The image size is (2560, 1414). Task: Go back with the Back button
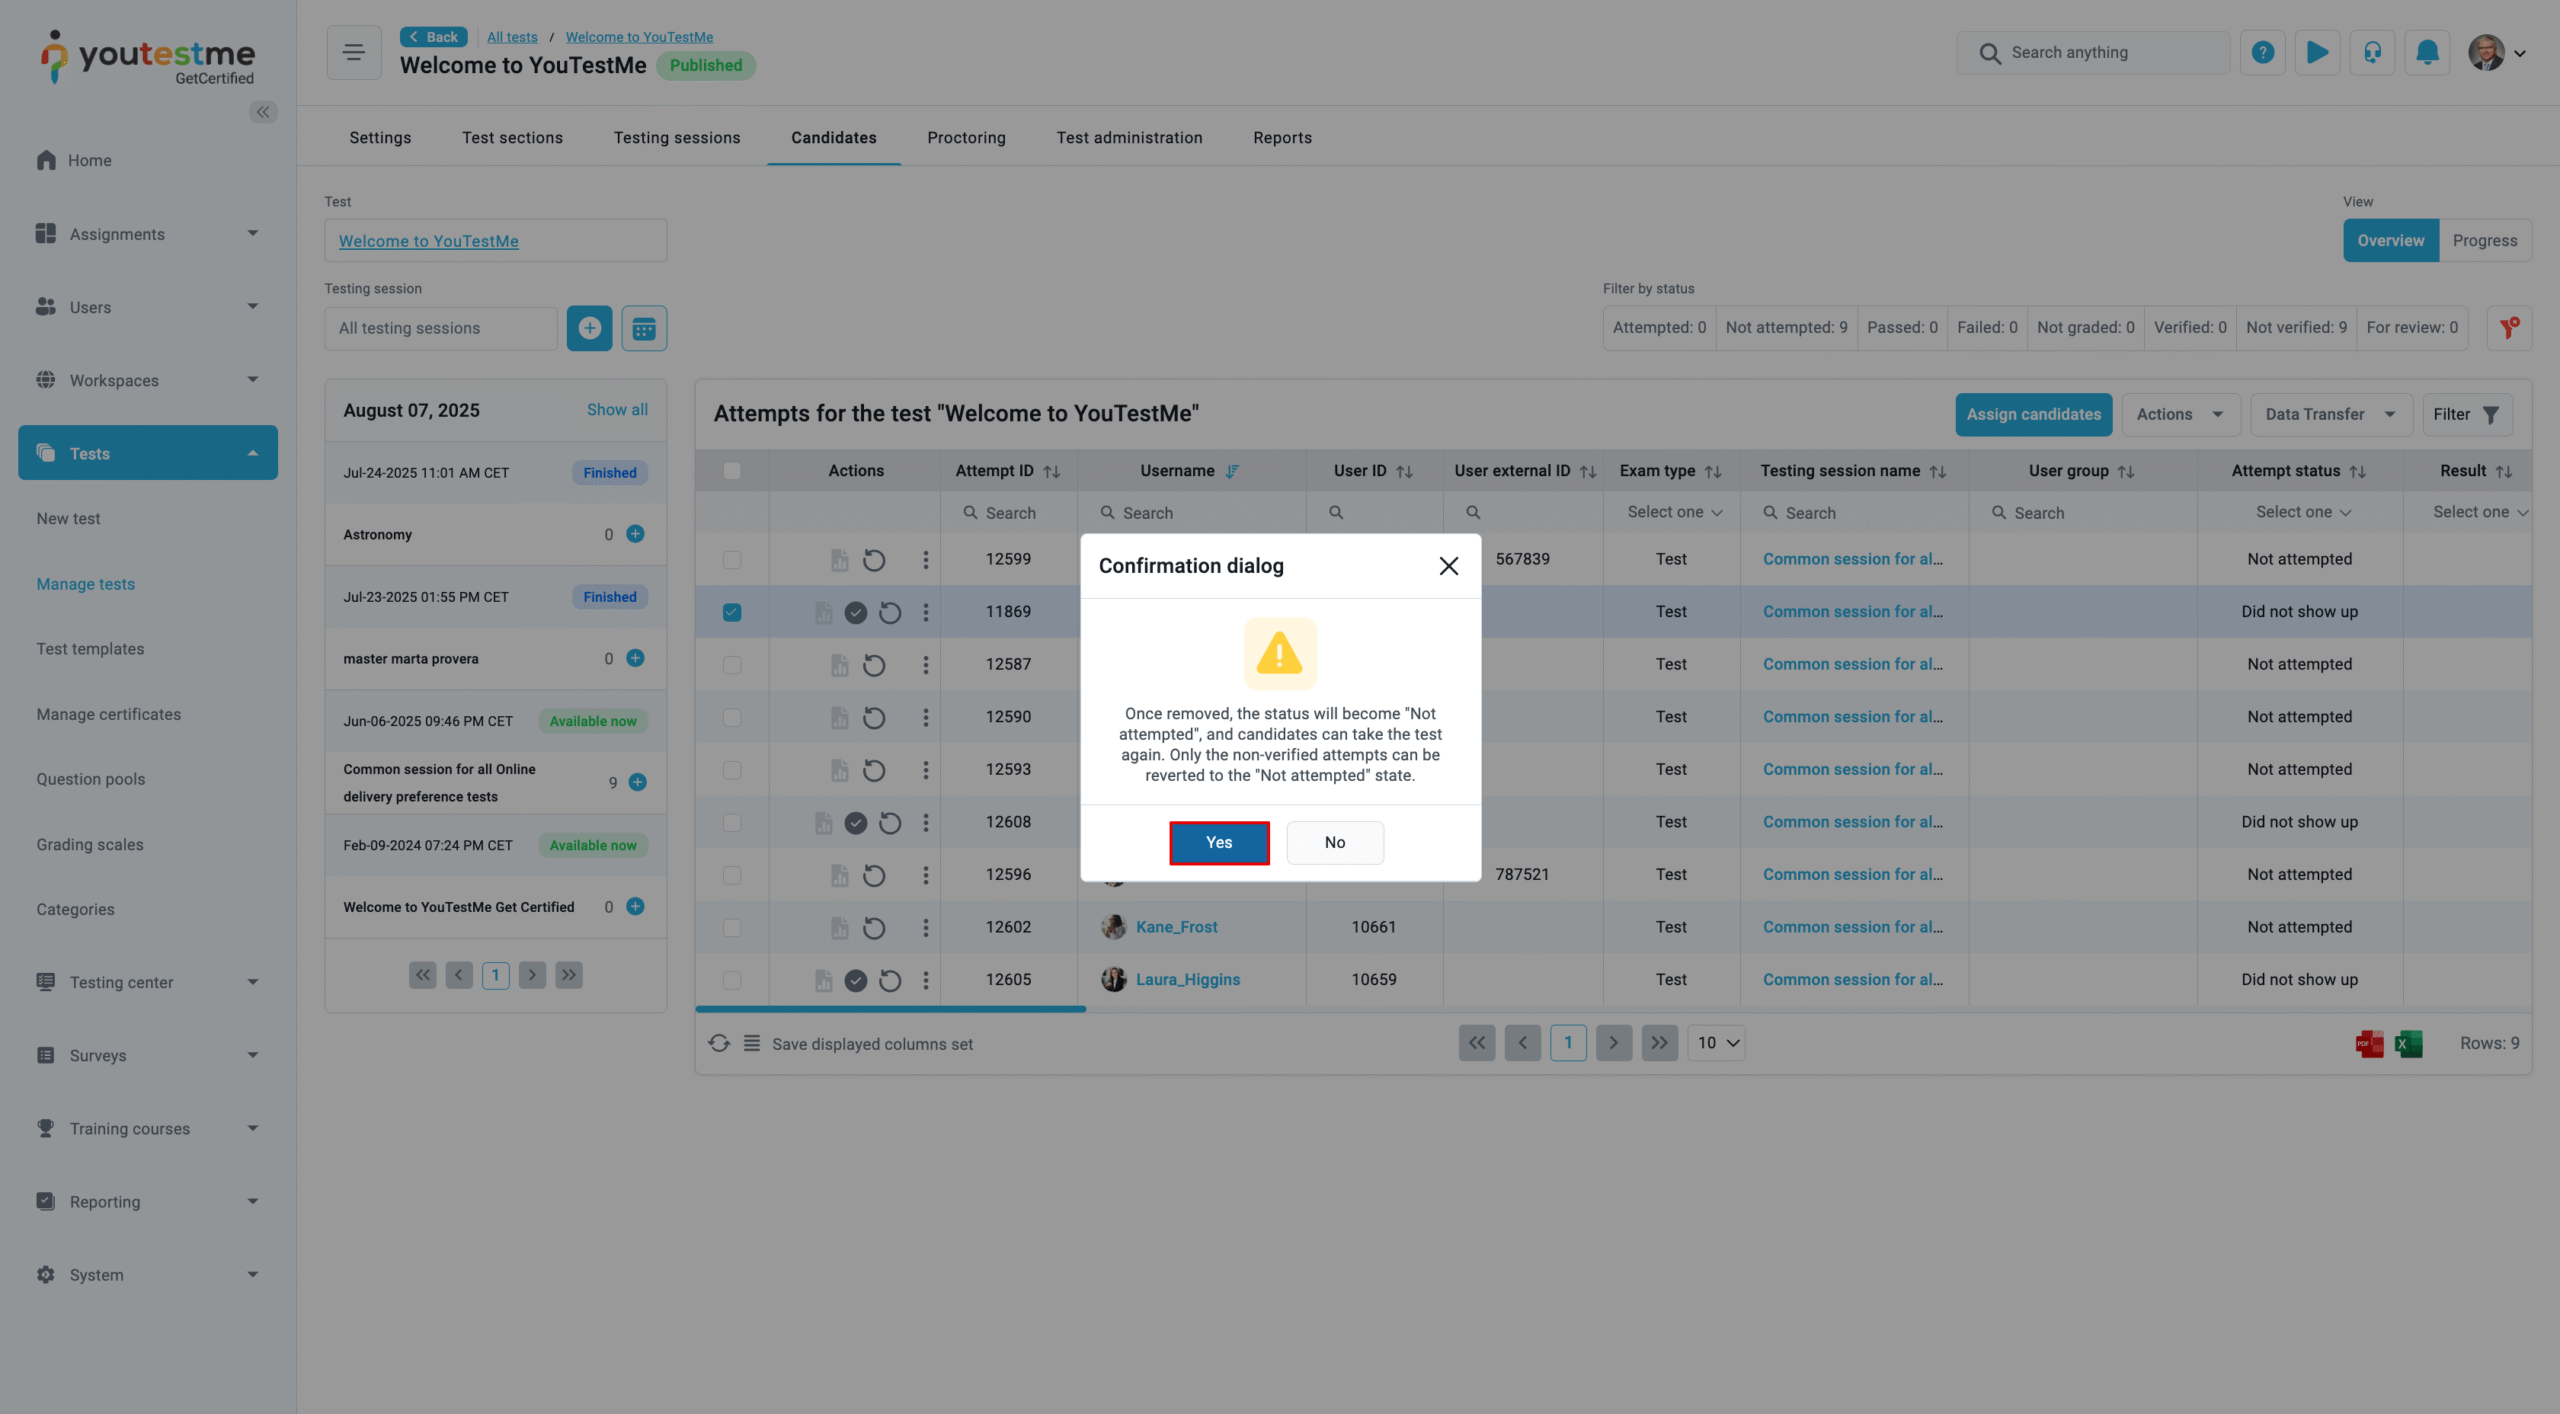pos(433,37)
